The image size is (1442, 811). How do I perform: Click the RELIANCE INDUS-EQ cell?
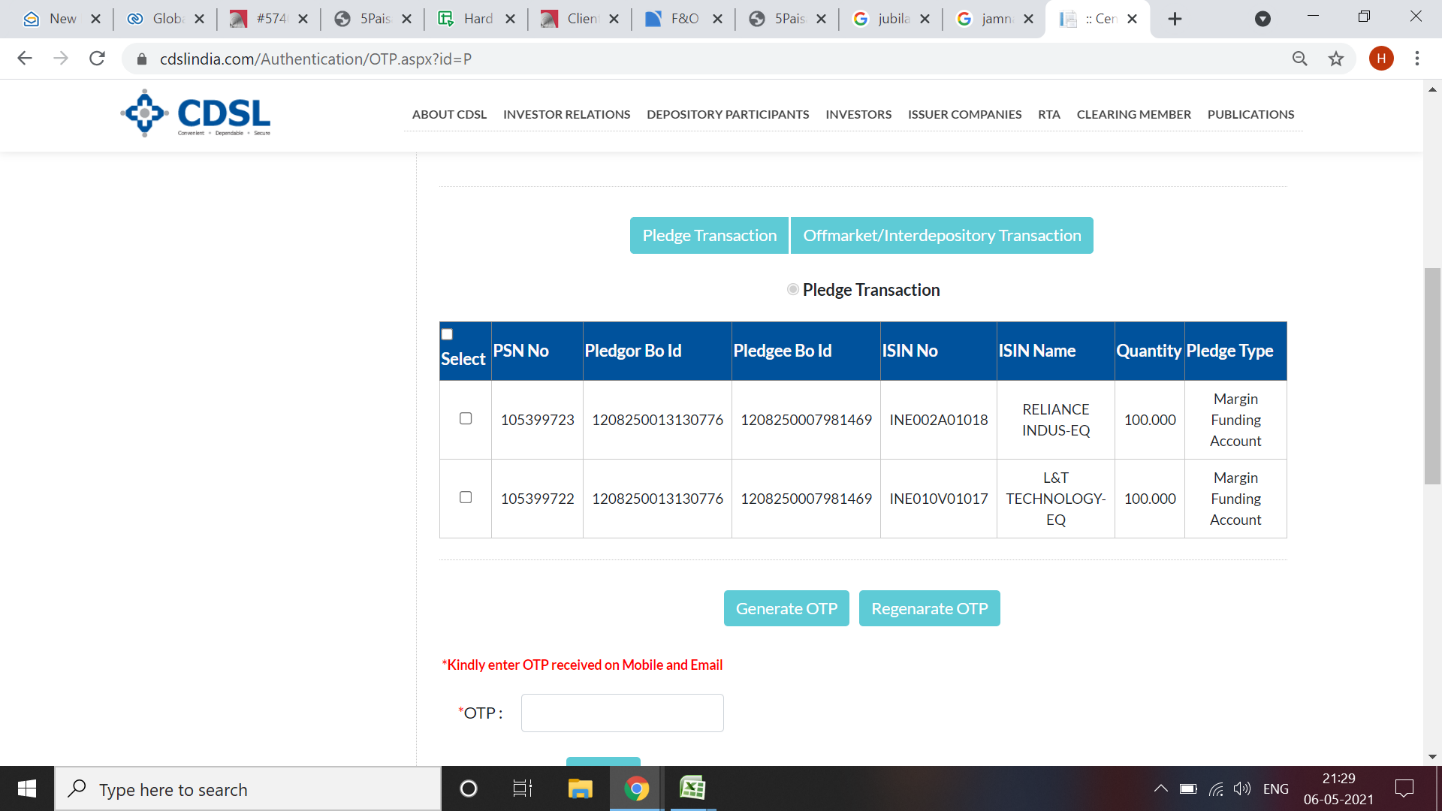pos(1056,420)
